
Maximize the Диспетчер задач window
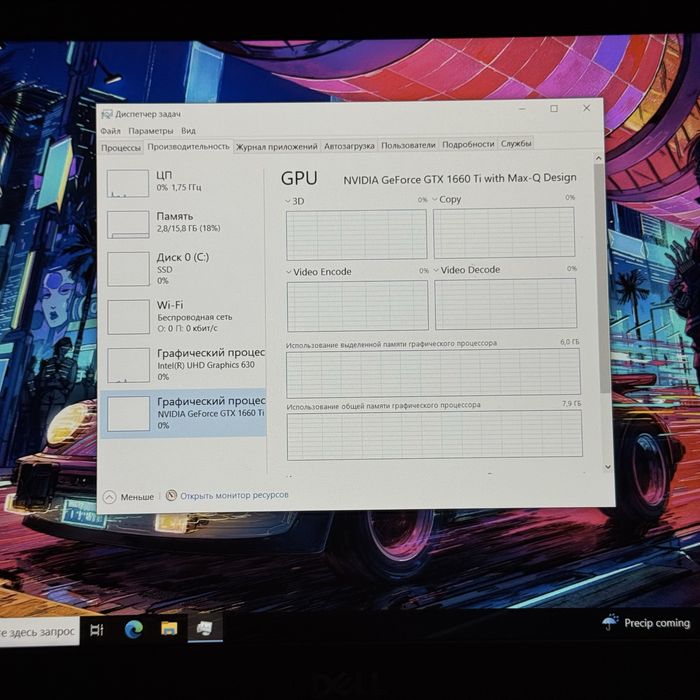(x=554, y=108)
